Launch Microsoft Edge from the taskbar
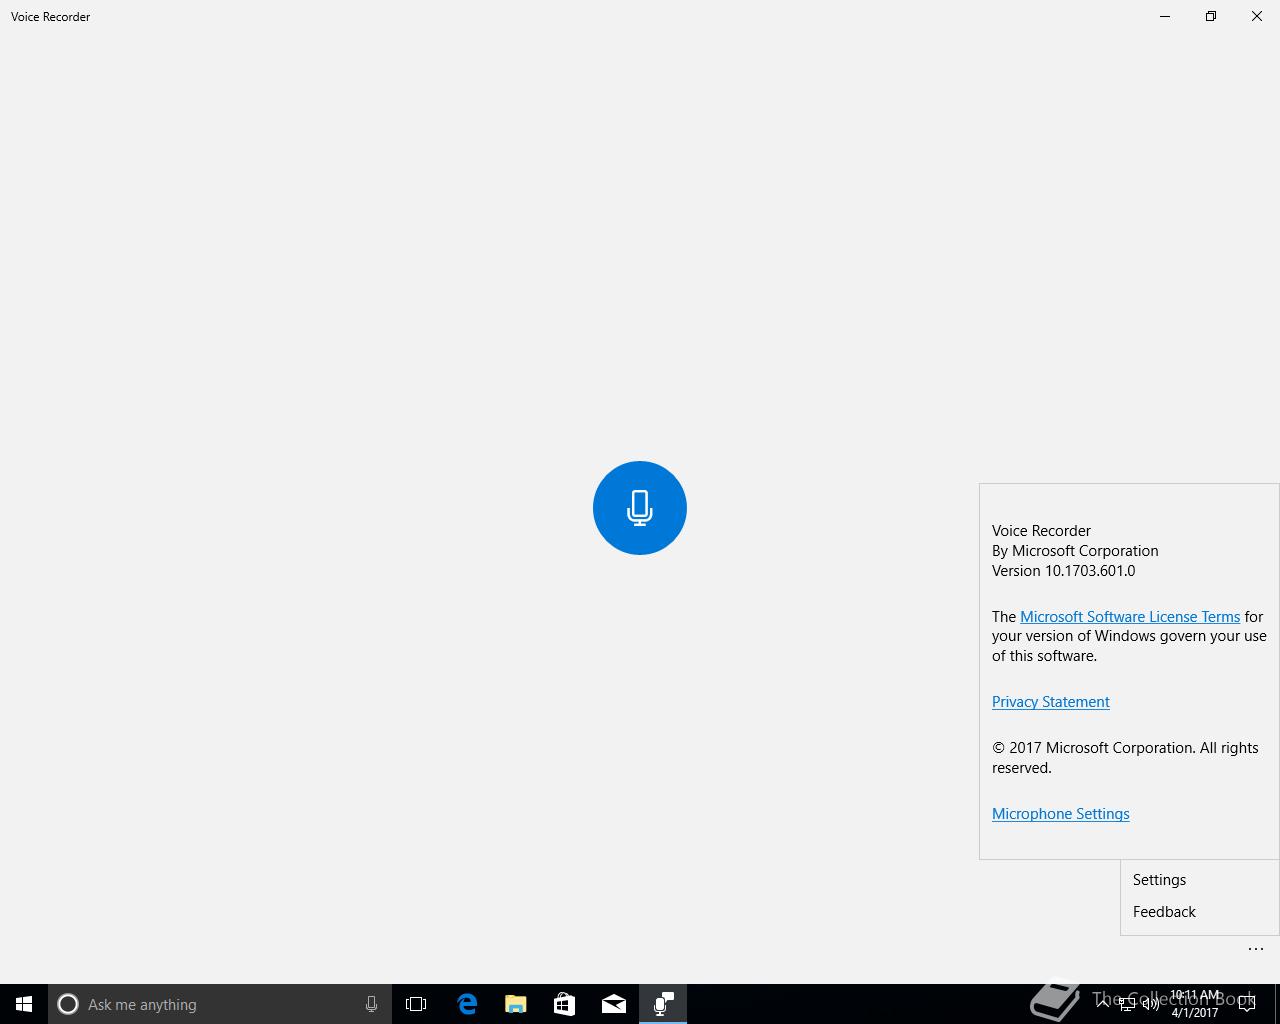 tap(467, 1004)
